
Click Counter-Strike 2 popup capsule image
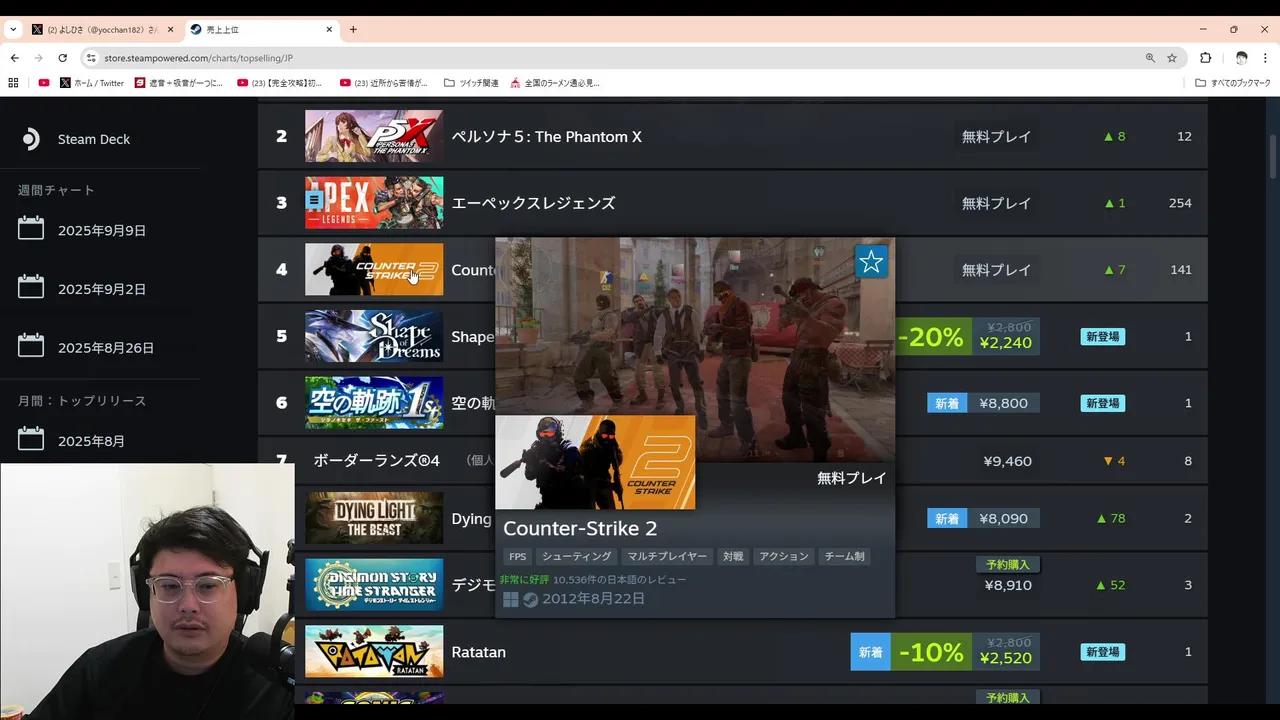(595, 462)
